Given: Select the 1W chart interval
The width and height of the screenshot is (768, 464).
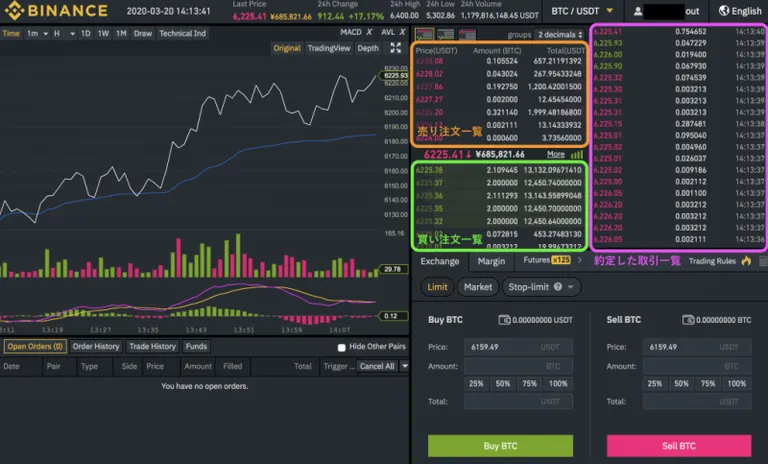Looking at the screenshot, I should (x=103, y=33).
